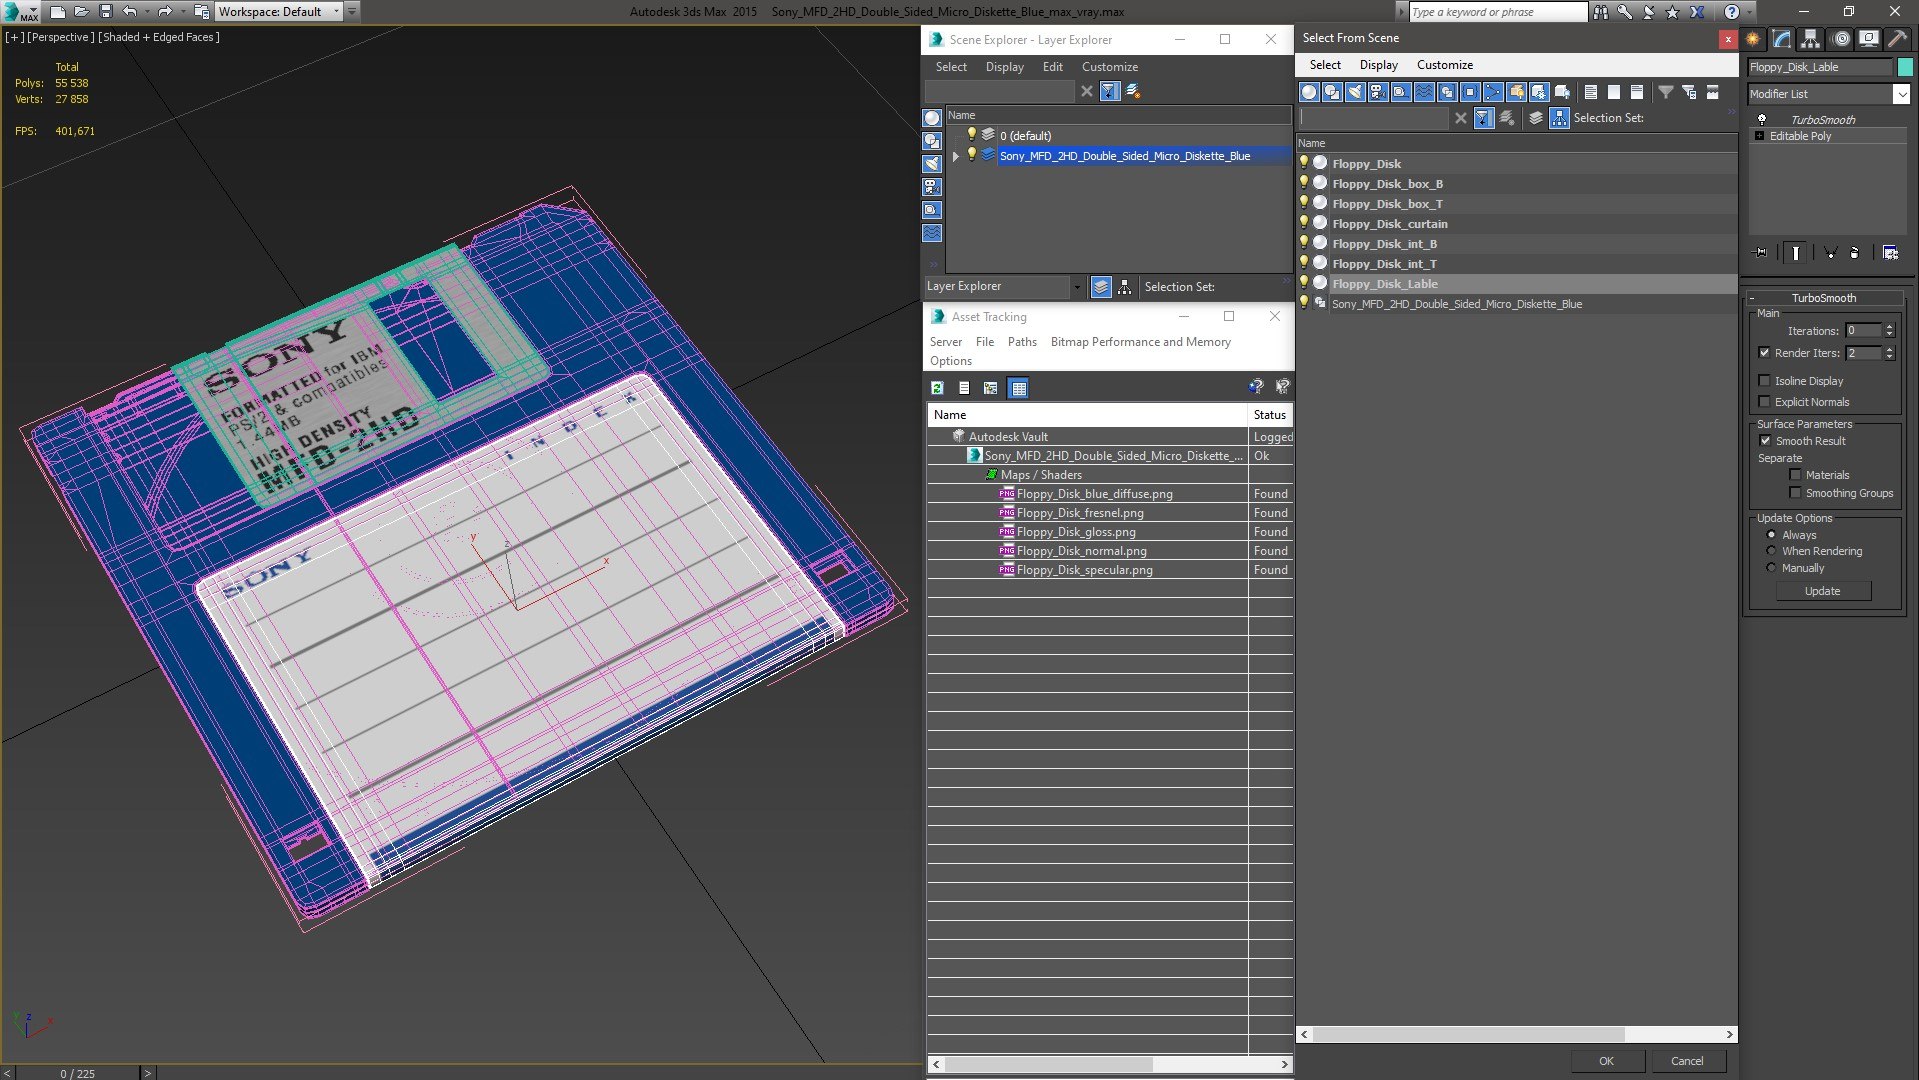
Task: Toggle Display Shapes filter in Select From Scene
Action: pos(1332,92)
